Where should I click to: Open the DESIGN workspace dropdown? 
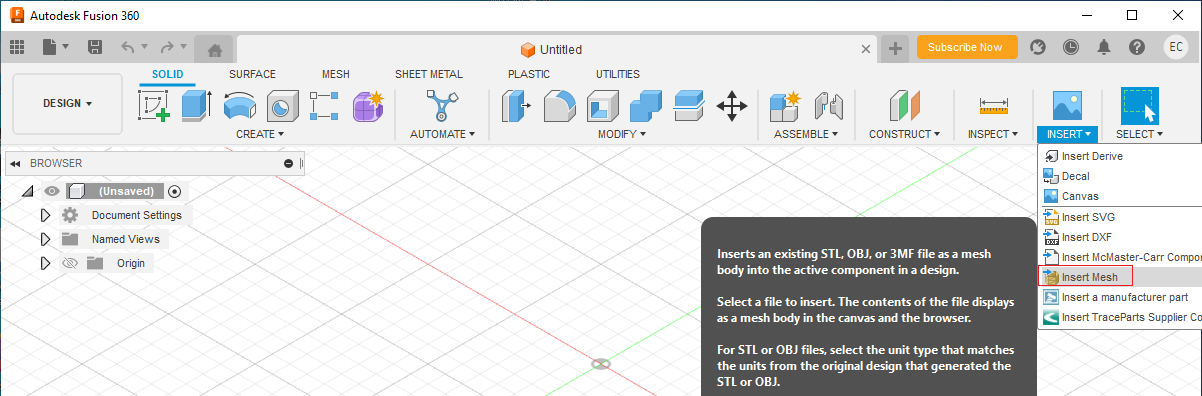67,104
